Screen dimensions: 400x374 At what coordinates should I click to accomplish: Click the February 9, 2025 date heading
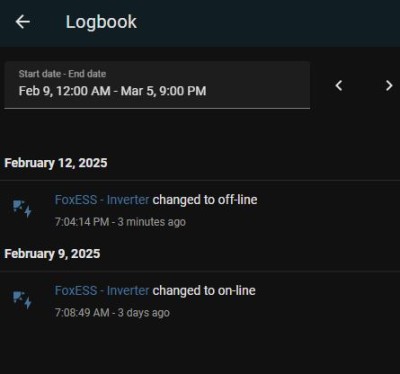(52, 254)
